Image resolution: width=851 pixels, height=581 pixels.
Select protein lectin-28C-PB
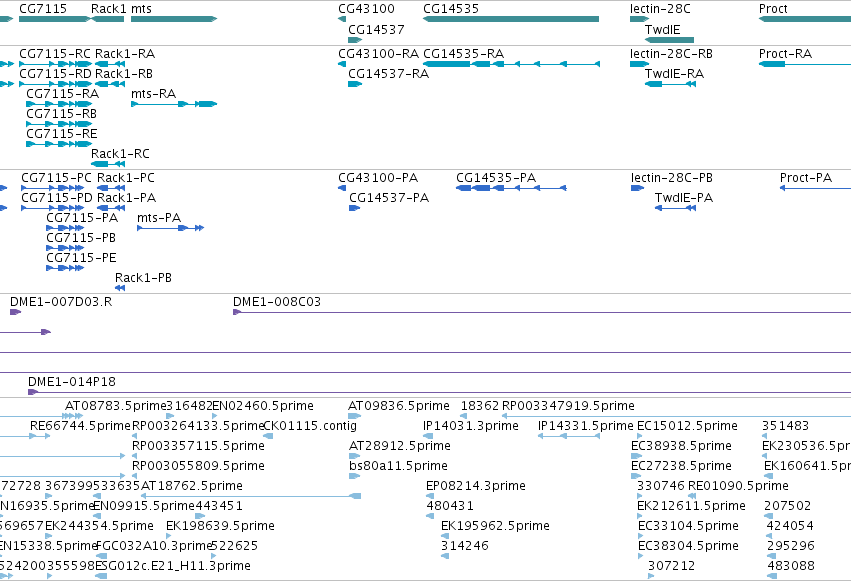point(672,178)
